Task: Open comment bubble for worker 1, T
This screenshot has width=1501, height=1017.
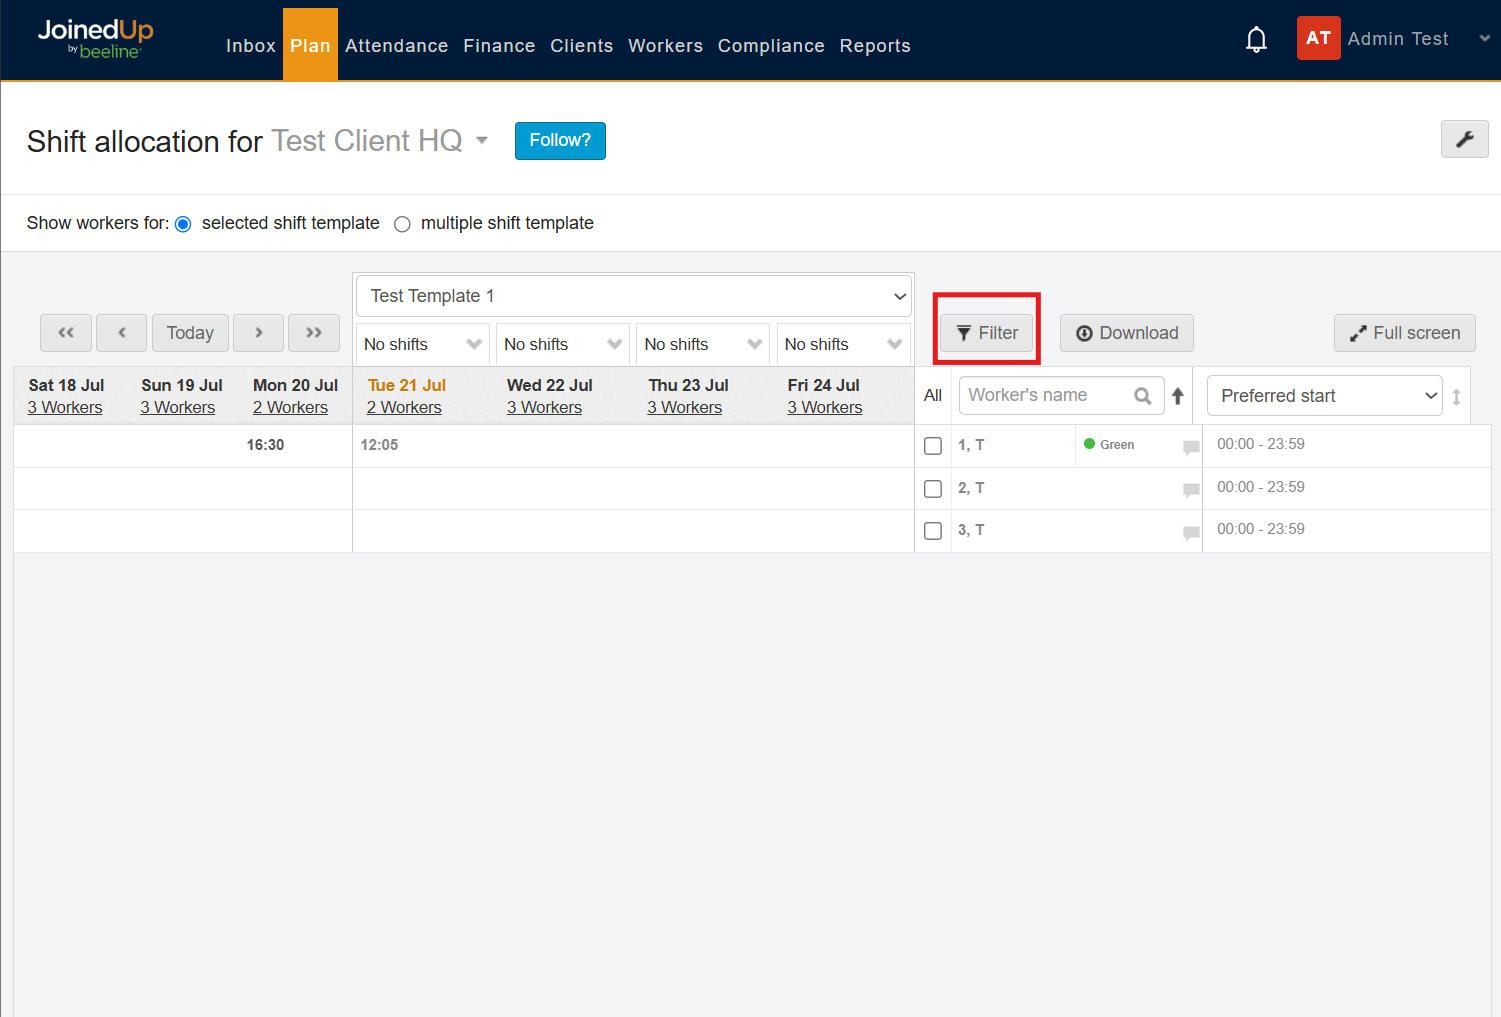Action: (1191, 447)
